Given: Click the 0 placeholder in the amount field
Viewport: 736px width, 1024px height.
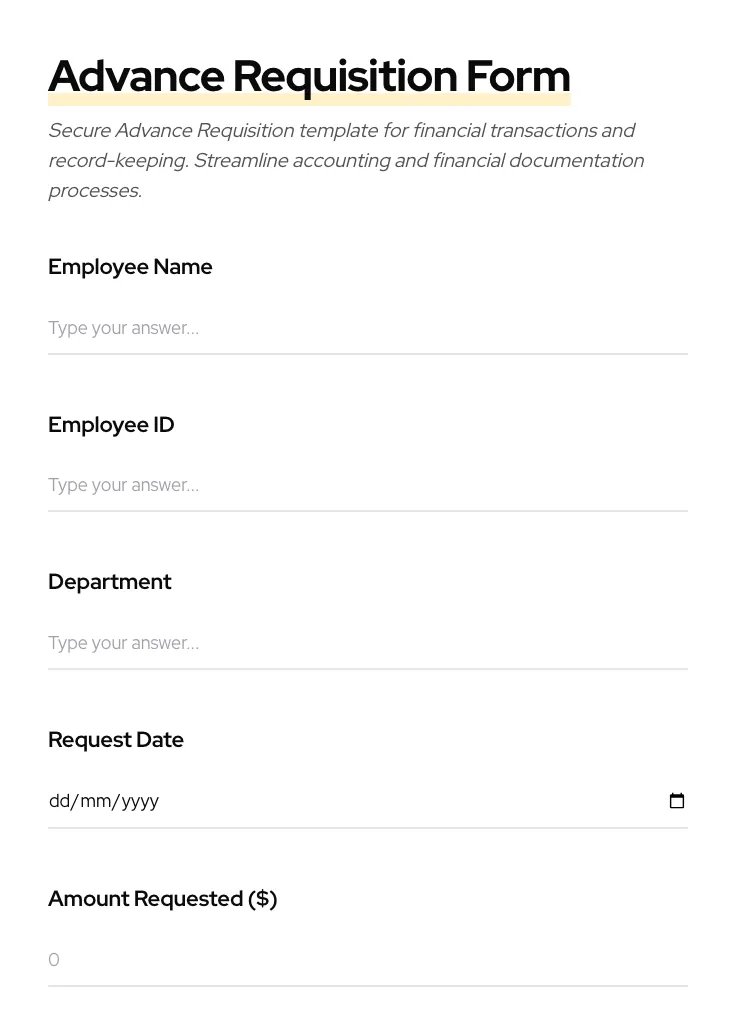Looking at the screenshot, I should [x=54, y=959].
